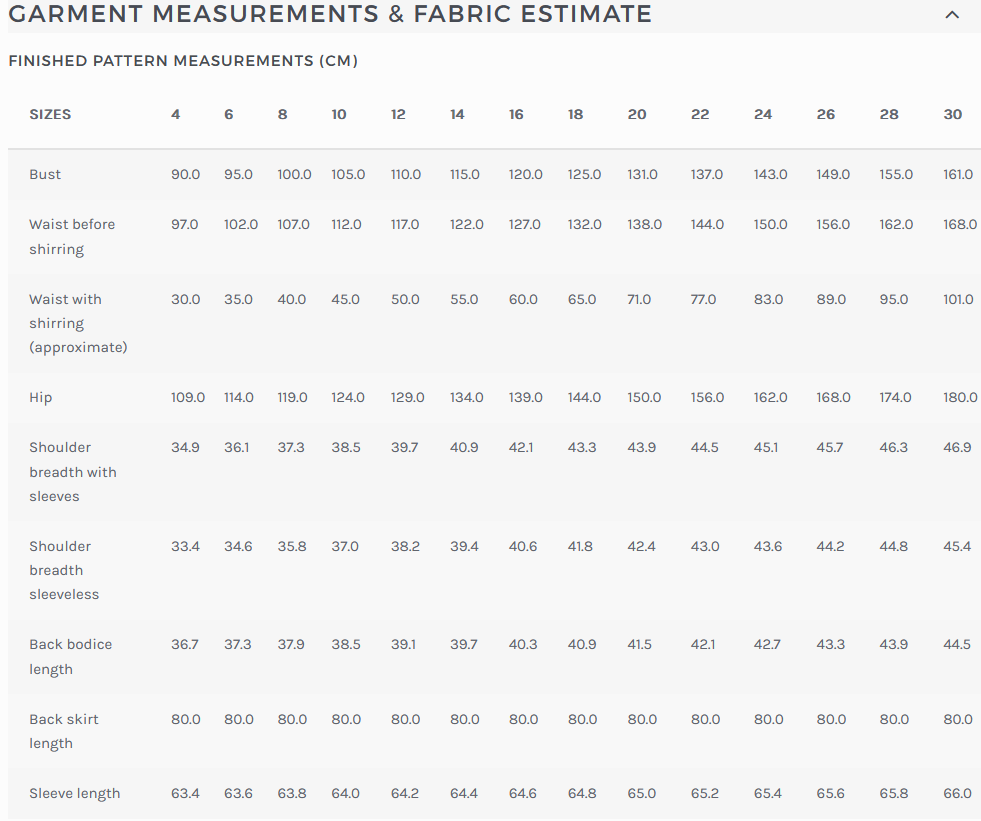
Task: Click Shoulder breadth with sleeves label
Action: 73,471
